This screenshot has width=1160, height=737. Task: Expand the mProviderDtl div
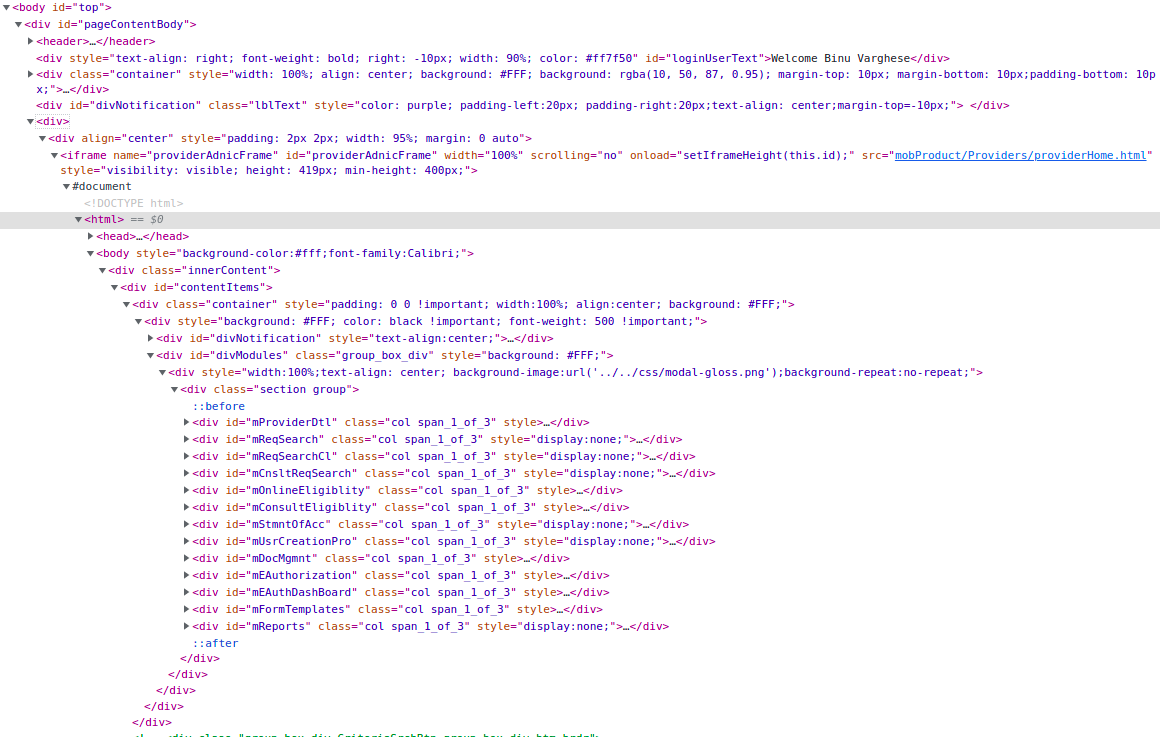point(186,422)
